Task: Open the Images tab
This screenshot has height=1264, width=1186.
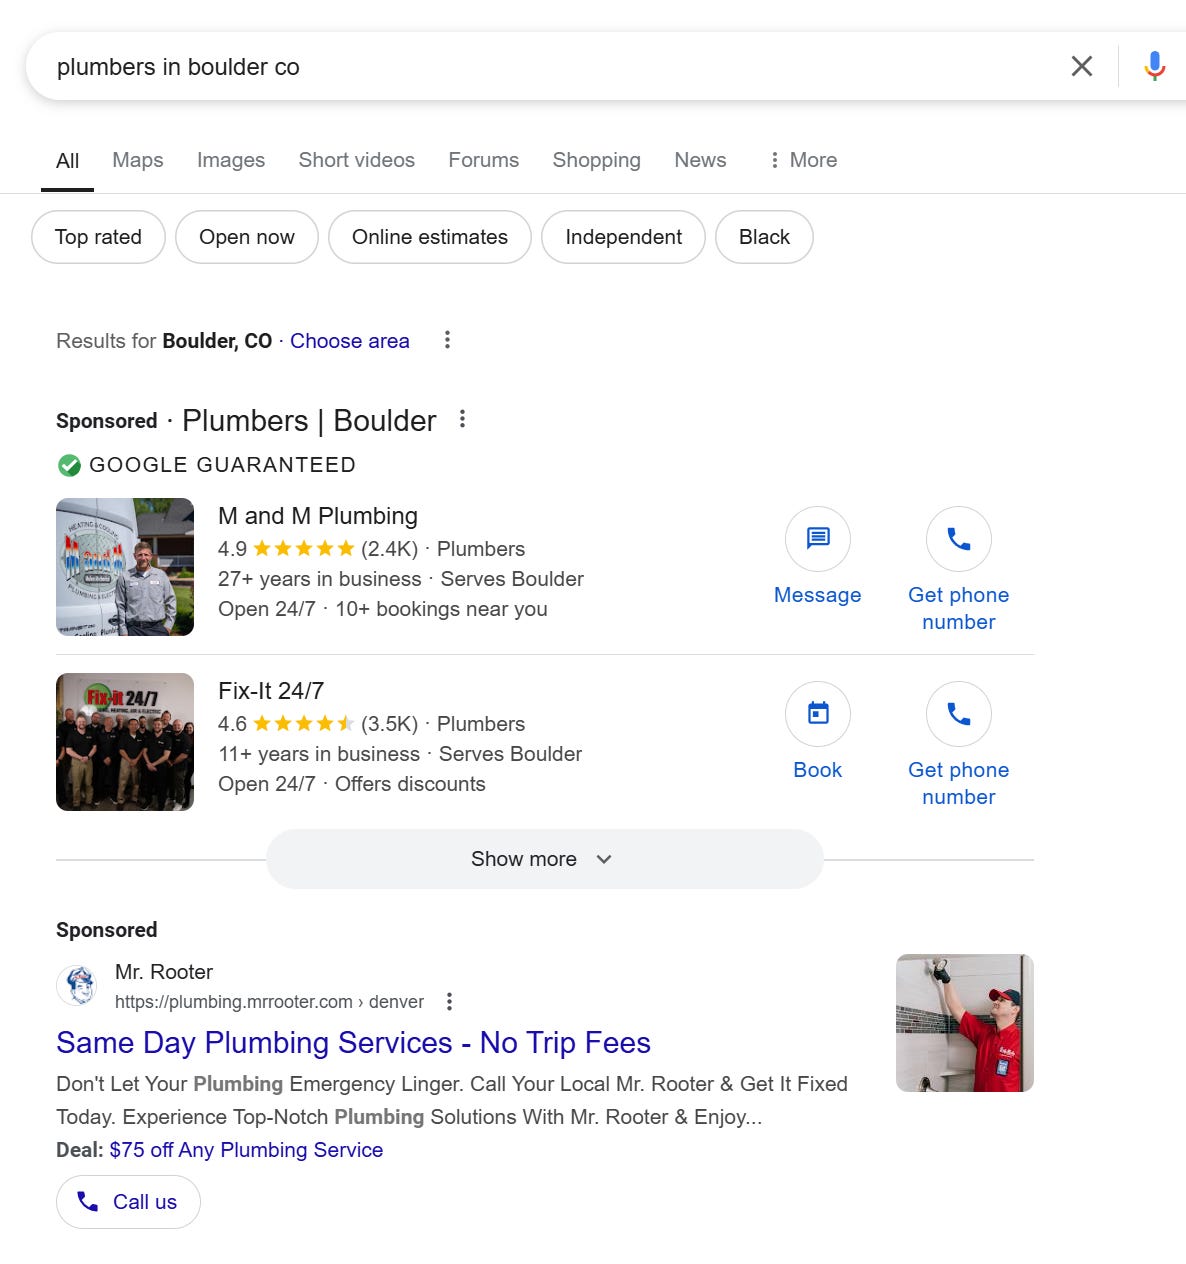Action: (x=231, y=160)
